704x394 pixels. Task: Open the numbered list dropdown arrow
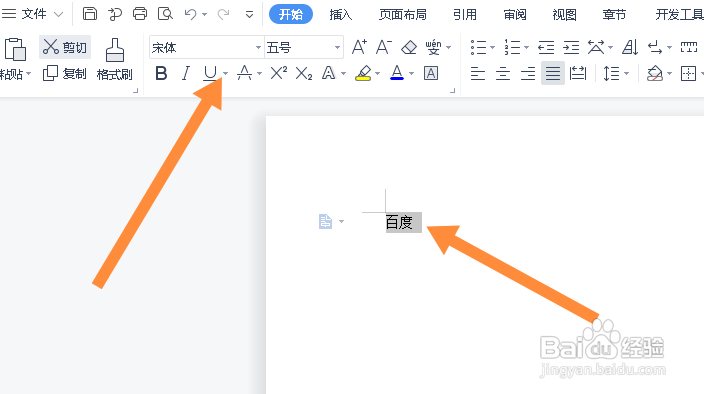pos(527,47)
